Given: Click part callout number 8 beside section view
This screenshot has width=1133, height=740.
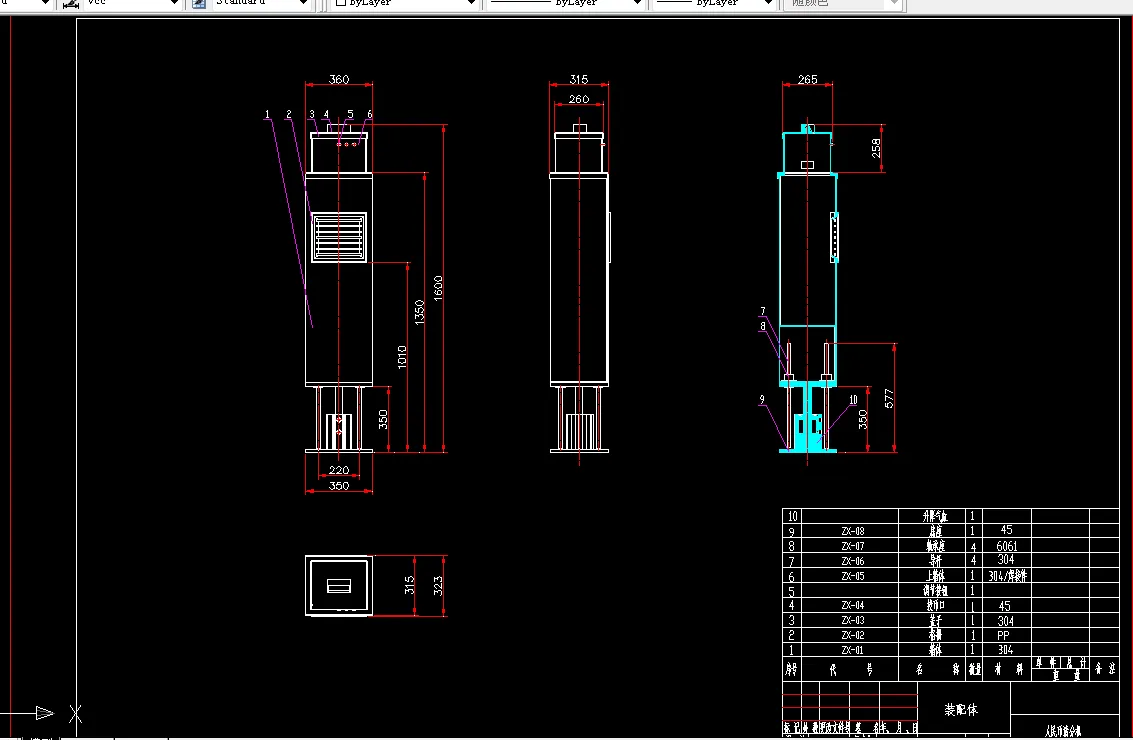Looking at the screenshot, I should click(762, 326).
